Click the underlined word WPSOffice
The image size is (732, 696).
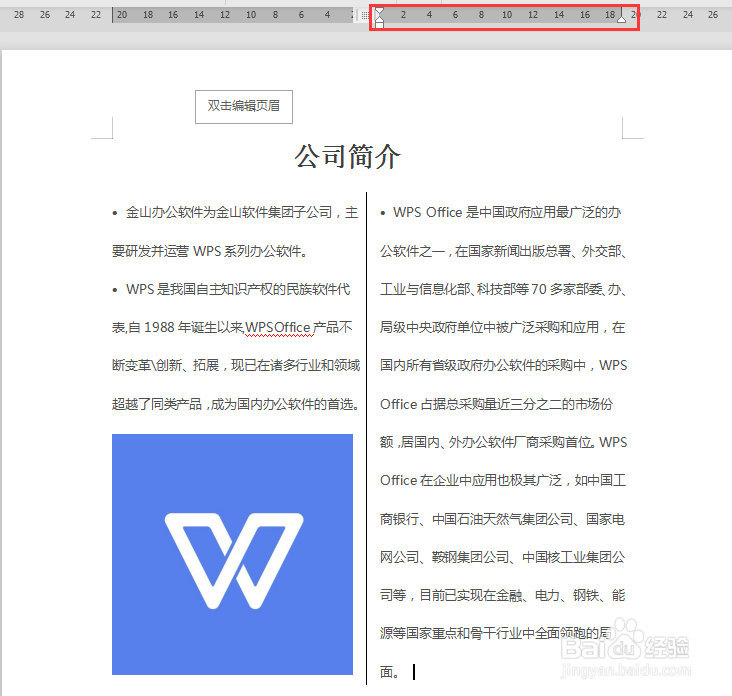(278, 328)
